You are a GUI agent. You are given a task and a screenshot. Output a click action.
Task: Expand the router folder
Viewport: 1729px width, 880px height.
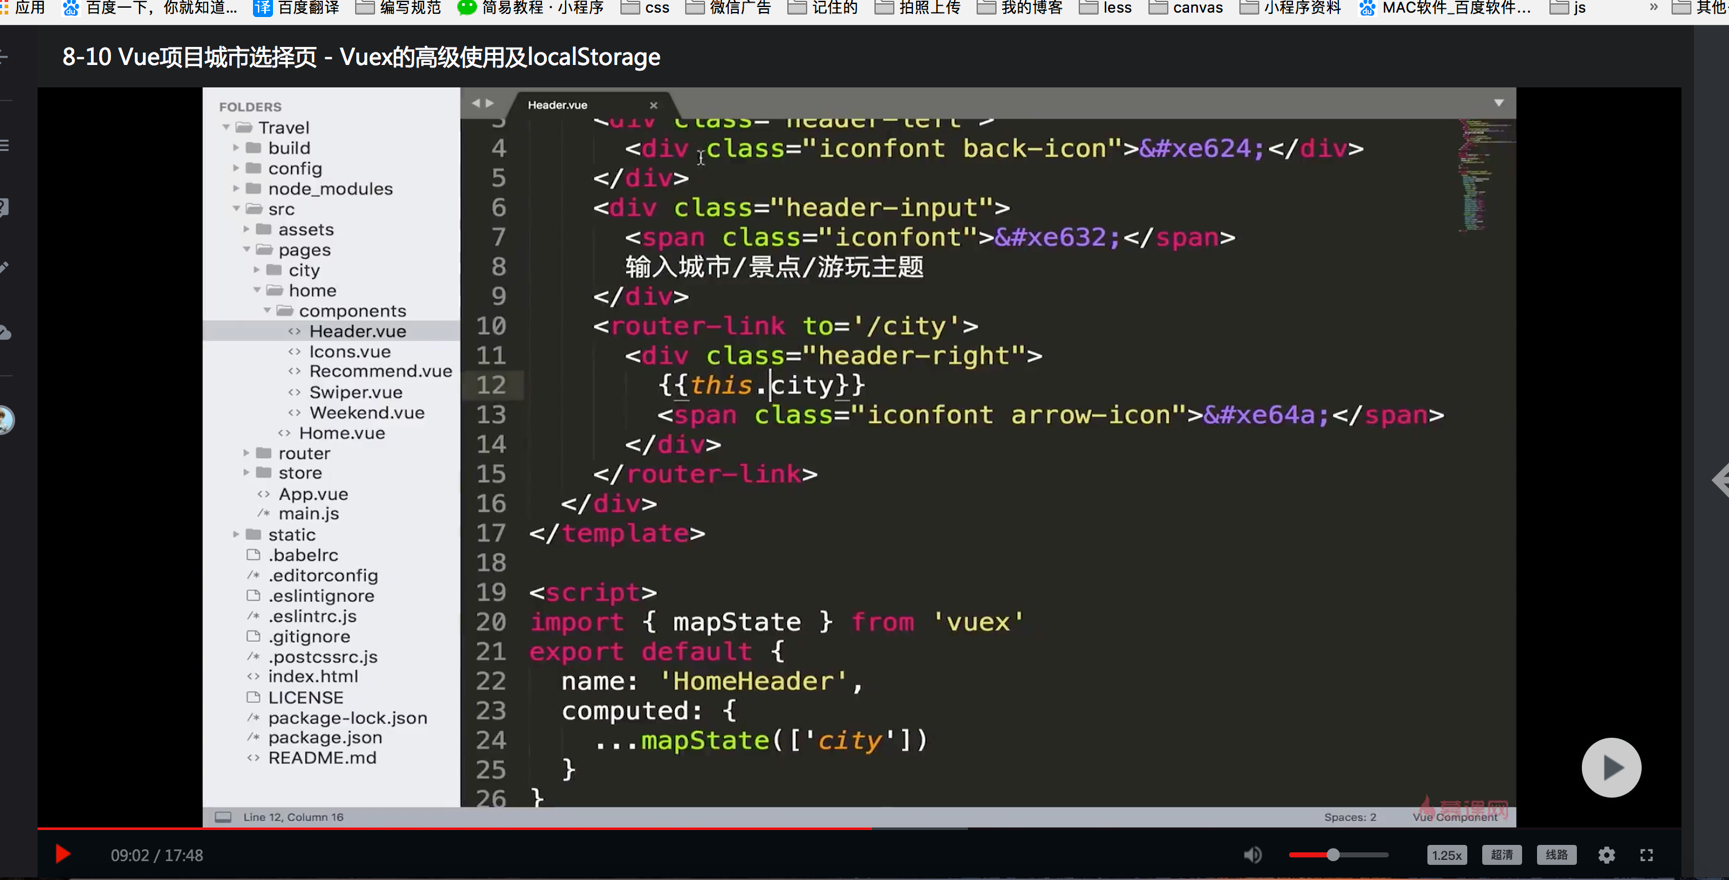coord(246,453)
